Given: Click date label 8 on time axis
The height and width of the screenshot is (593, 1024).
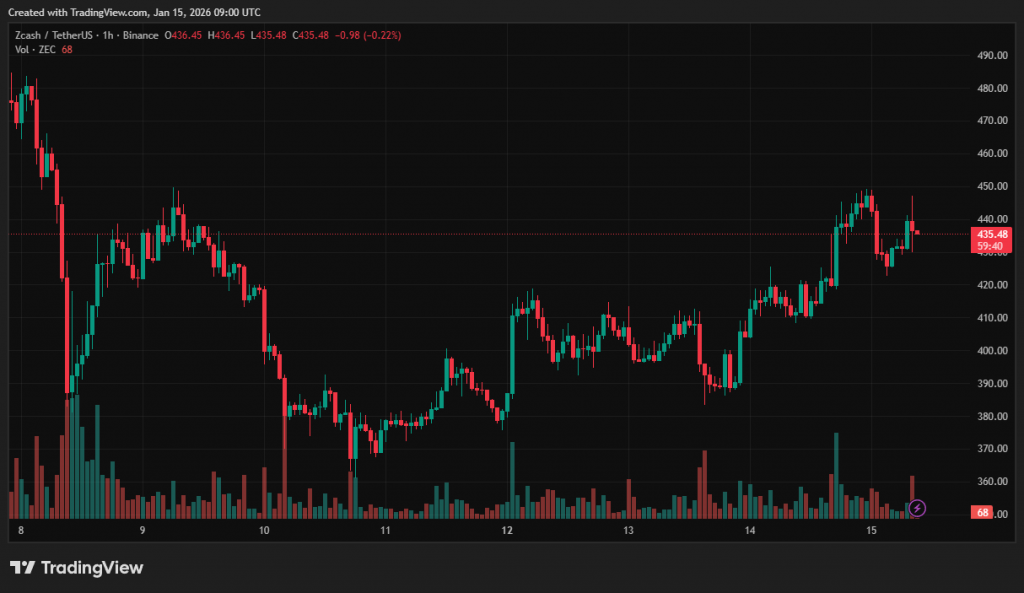Looking at the screenshot, I should 20,531.
